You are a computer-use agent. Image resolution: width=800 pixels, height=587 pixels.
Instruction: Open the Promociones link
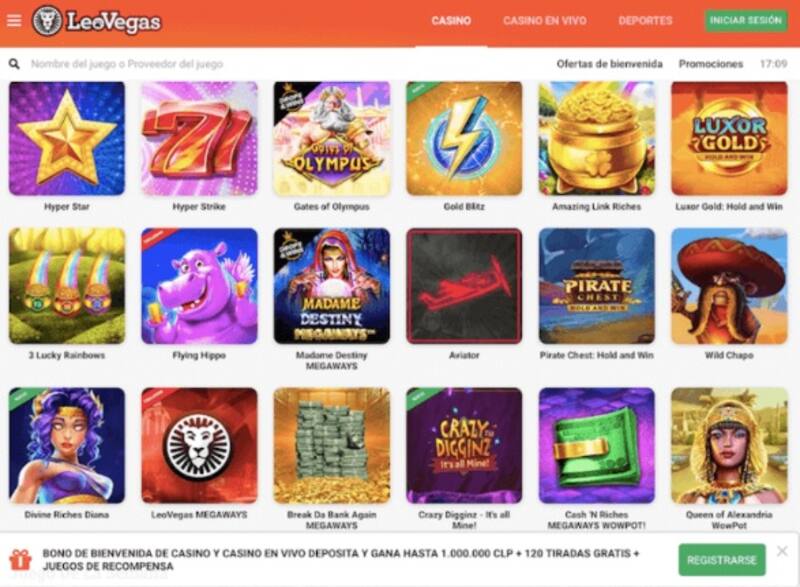click(710, 64)
